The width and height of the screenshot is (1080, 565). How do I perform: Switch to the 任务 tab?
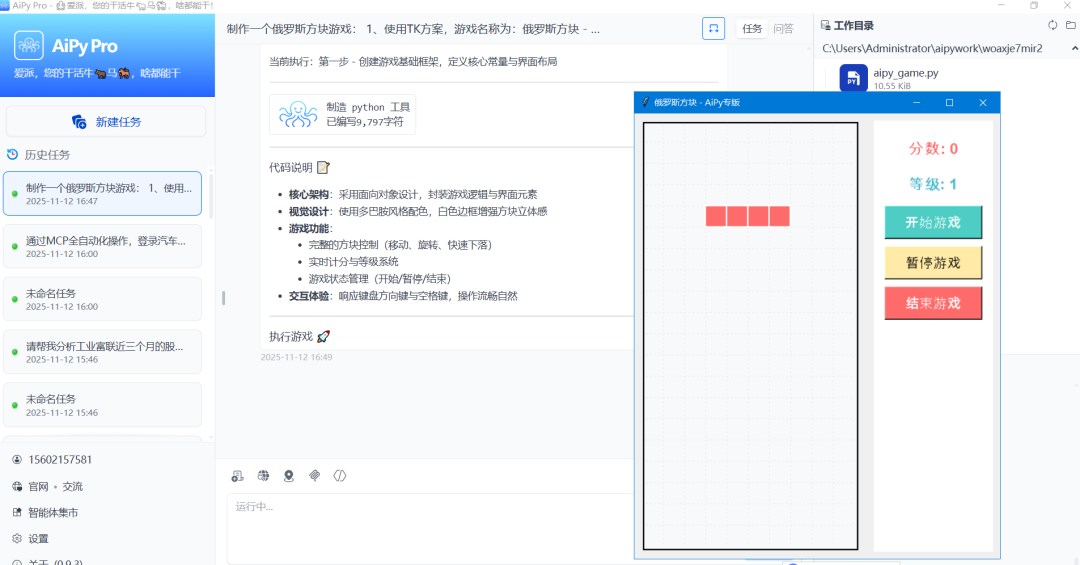coord(752,28)
